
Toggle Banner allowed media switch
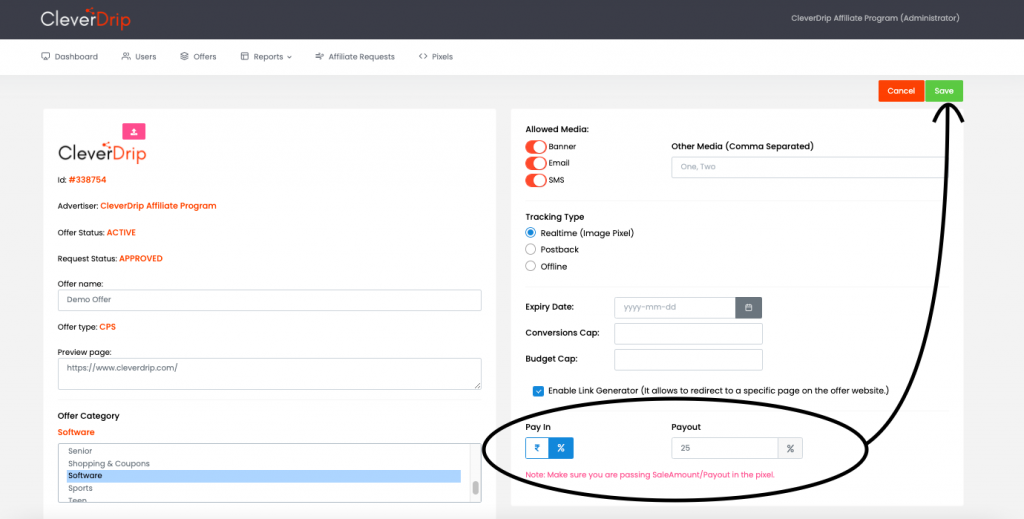tap(536, 146)
